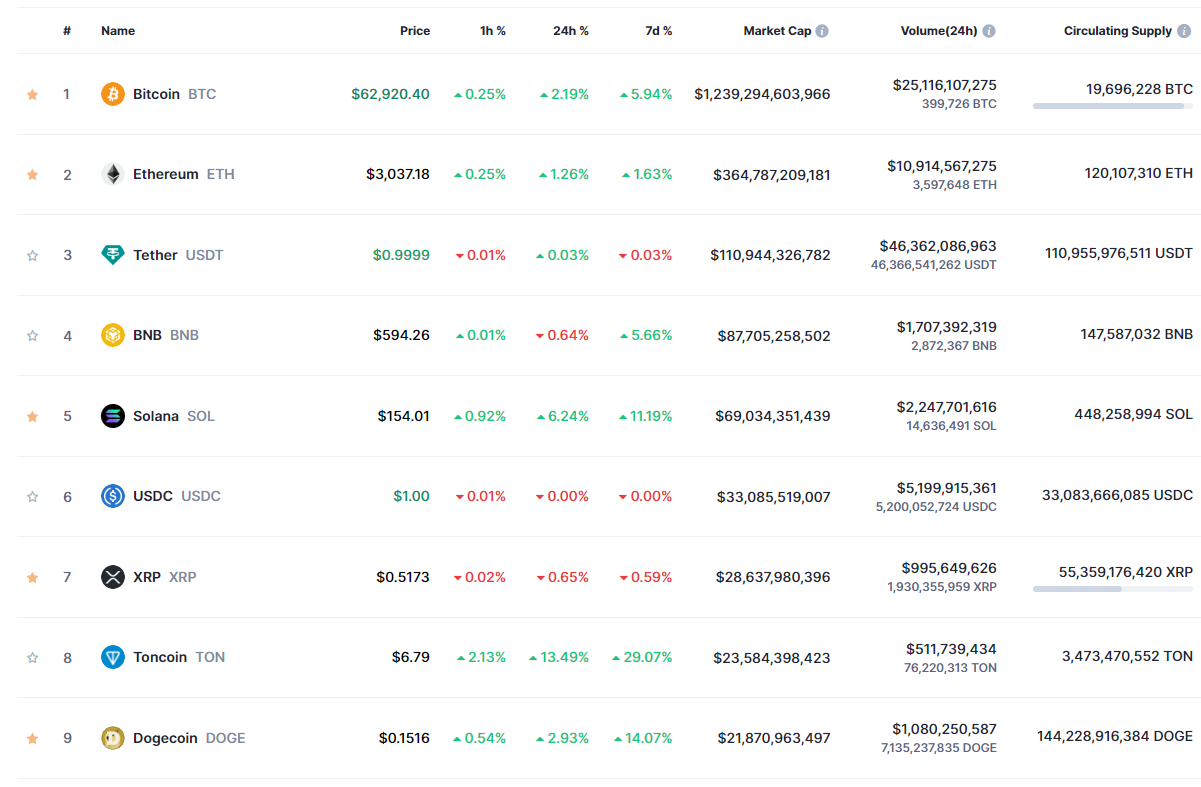Sort the table by Name column

[x=118, y=31]
